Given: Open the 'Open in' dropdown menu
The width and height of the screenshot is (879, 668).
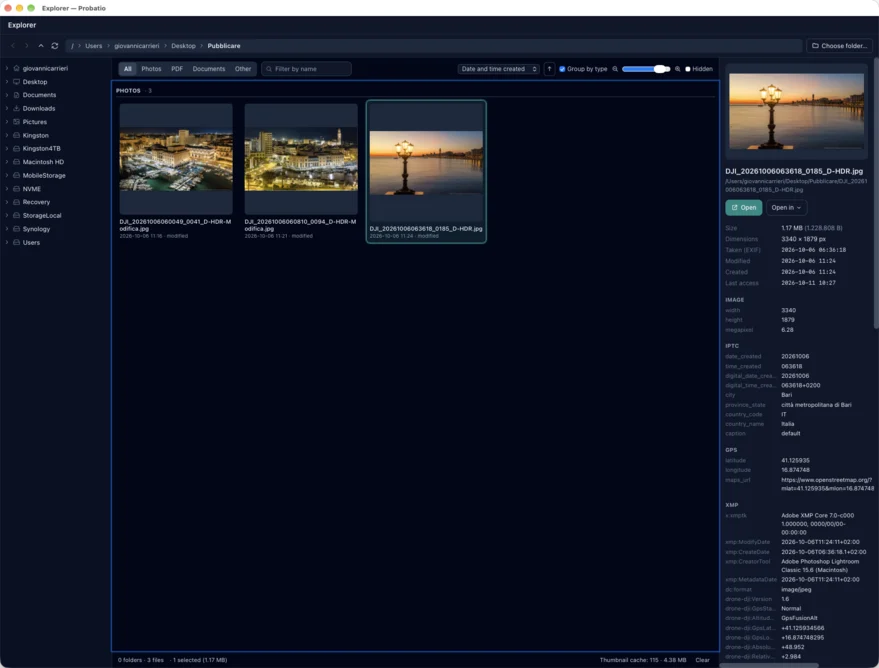Looking at the screenshot, I should click(787, 207).
